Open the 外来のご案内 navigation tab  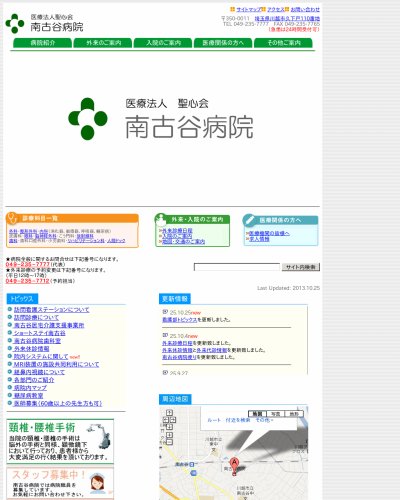103,43
